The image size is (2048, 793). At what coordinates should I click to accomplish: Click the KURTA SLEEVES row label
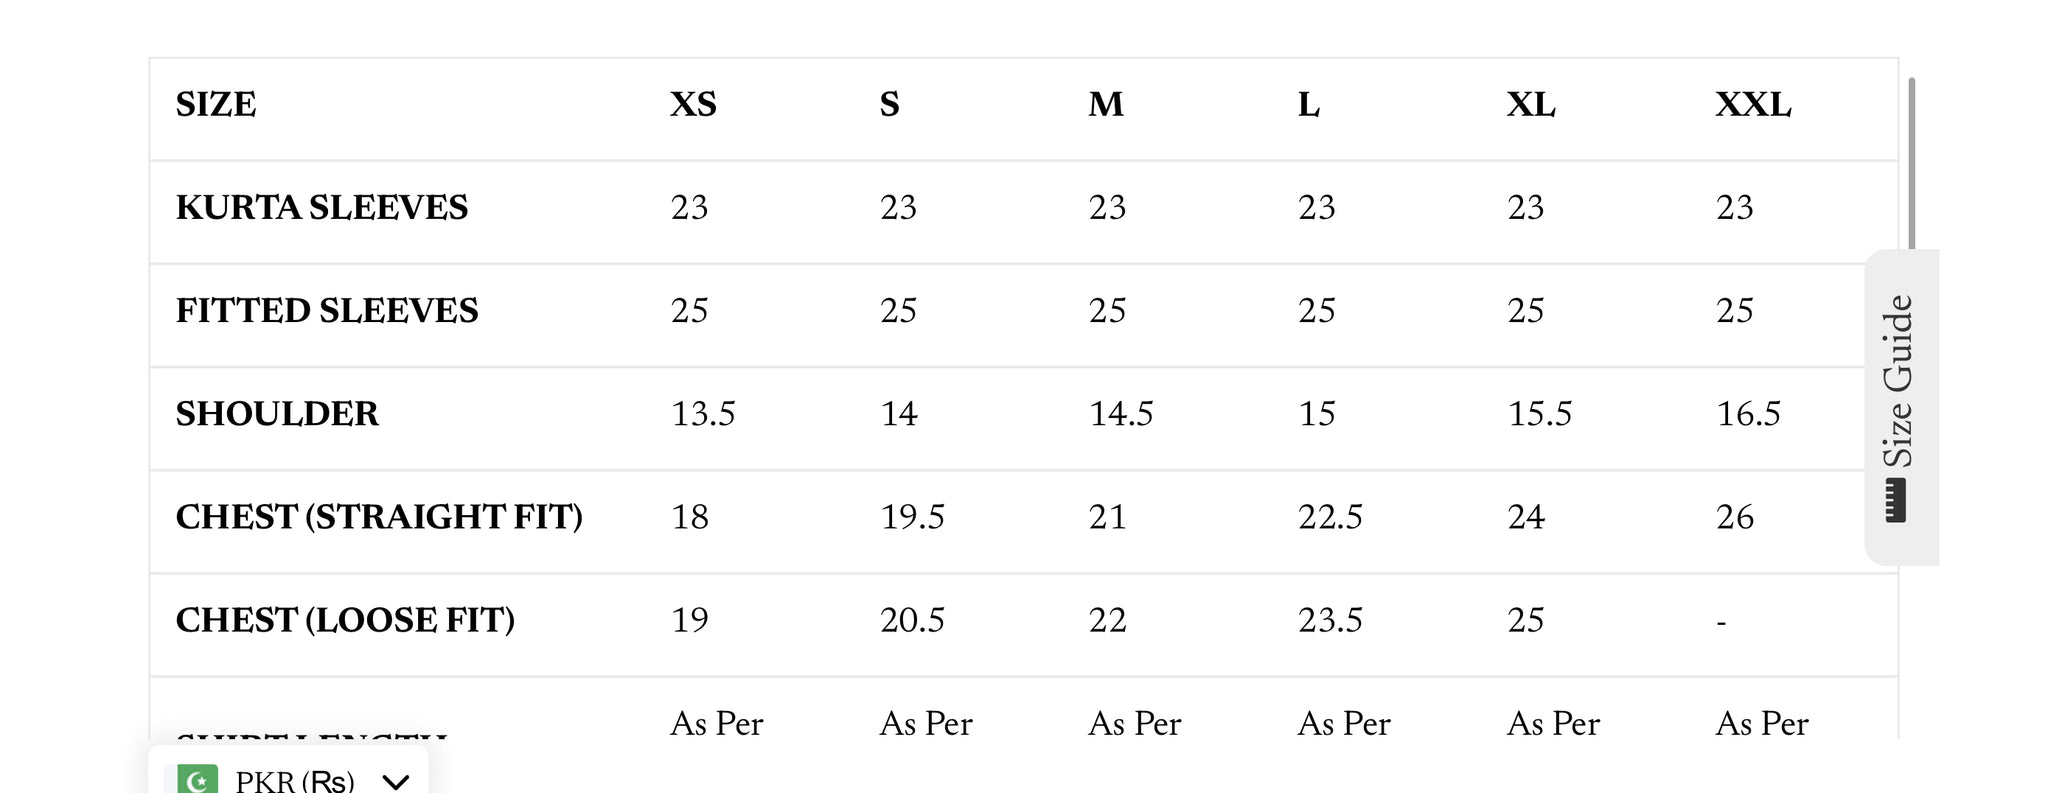coord(322,208)
